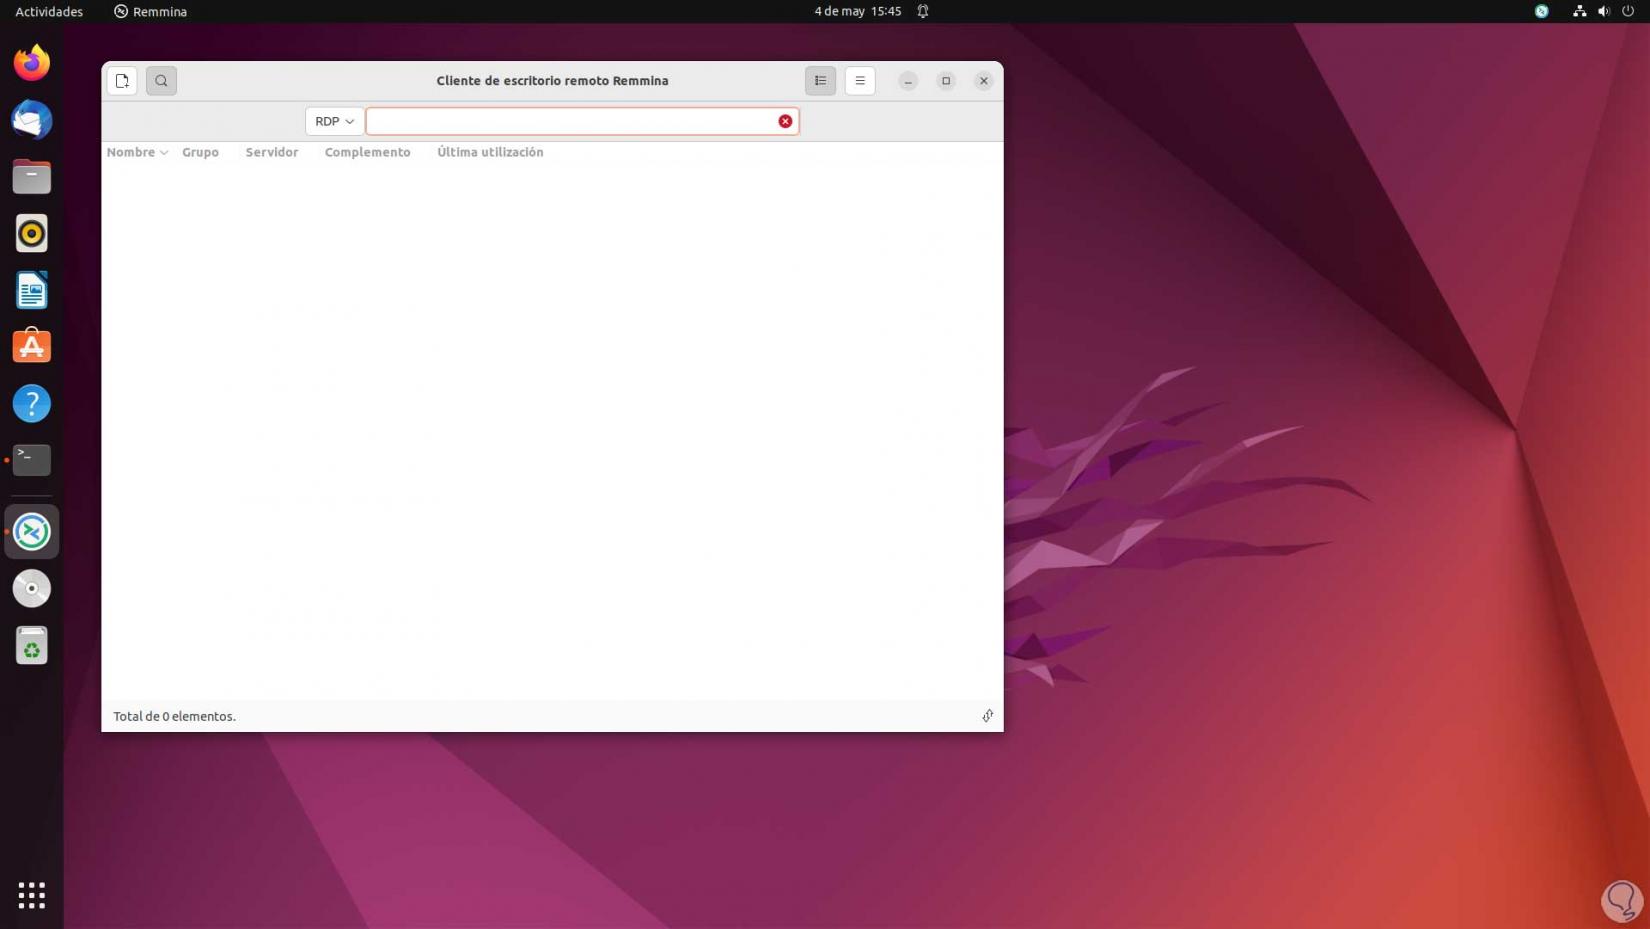This screenshot has width=1650, height=929.
Task: Show the applications grid
Action: pyautogui.click(x=32, y=895)
